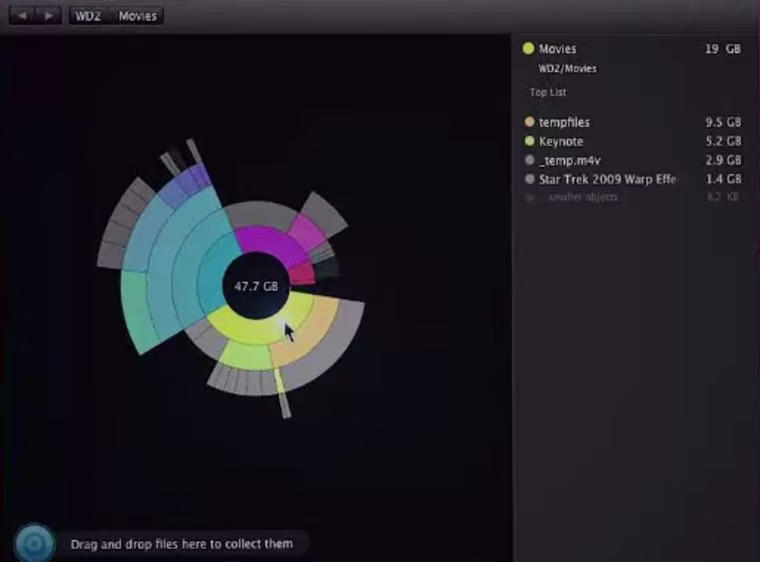Click the Top List heading
Viewport: 760px width, 562px height.
(x=548, y=92)
